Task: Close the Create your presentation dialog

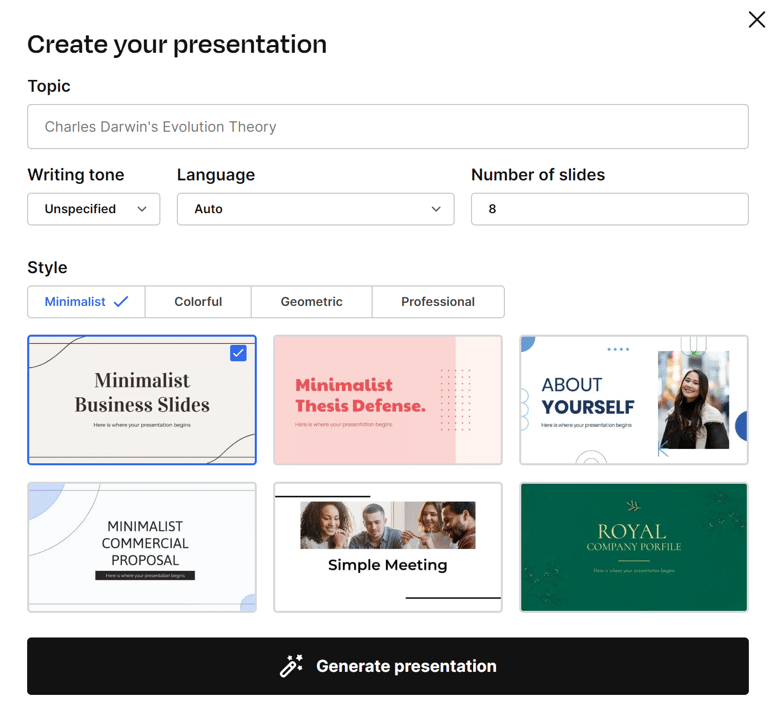Action: tap(756, 20)
